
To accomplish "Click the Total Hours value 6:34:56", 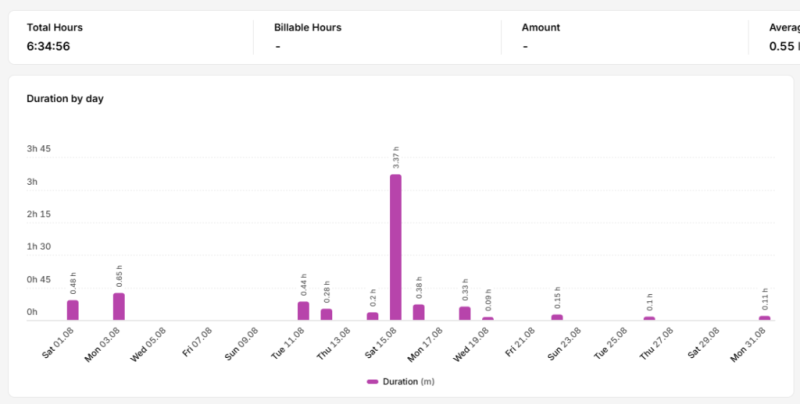I will 48,46.
